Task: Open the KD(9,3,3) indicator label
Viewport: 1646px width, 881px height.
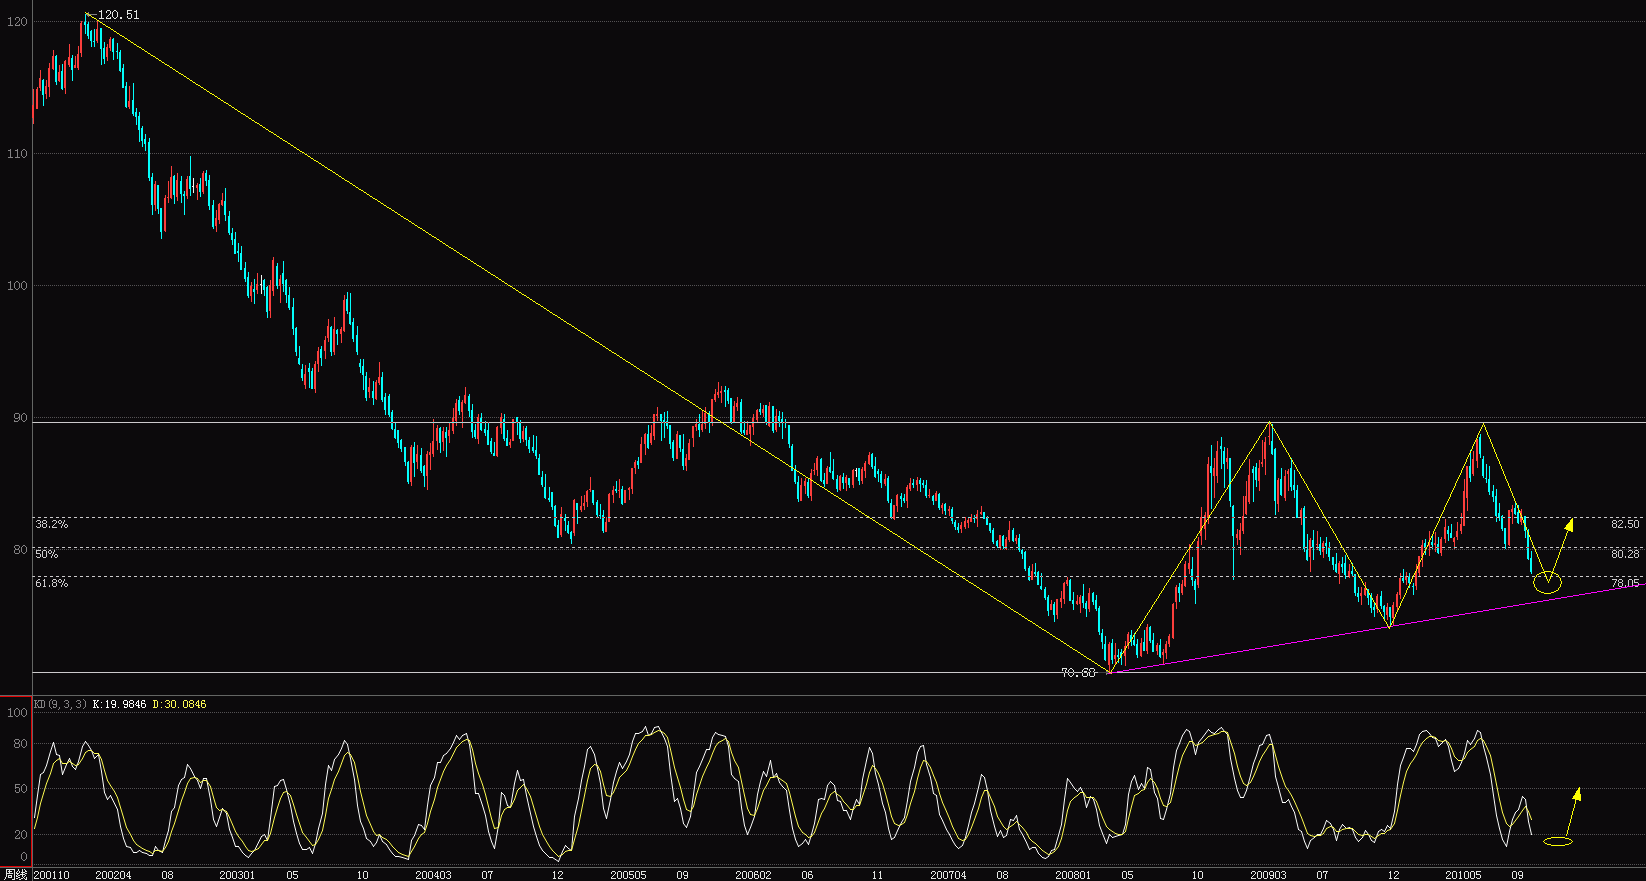Action: pos(60,705)
